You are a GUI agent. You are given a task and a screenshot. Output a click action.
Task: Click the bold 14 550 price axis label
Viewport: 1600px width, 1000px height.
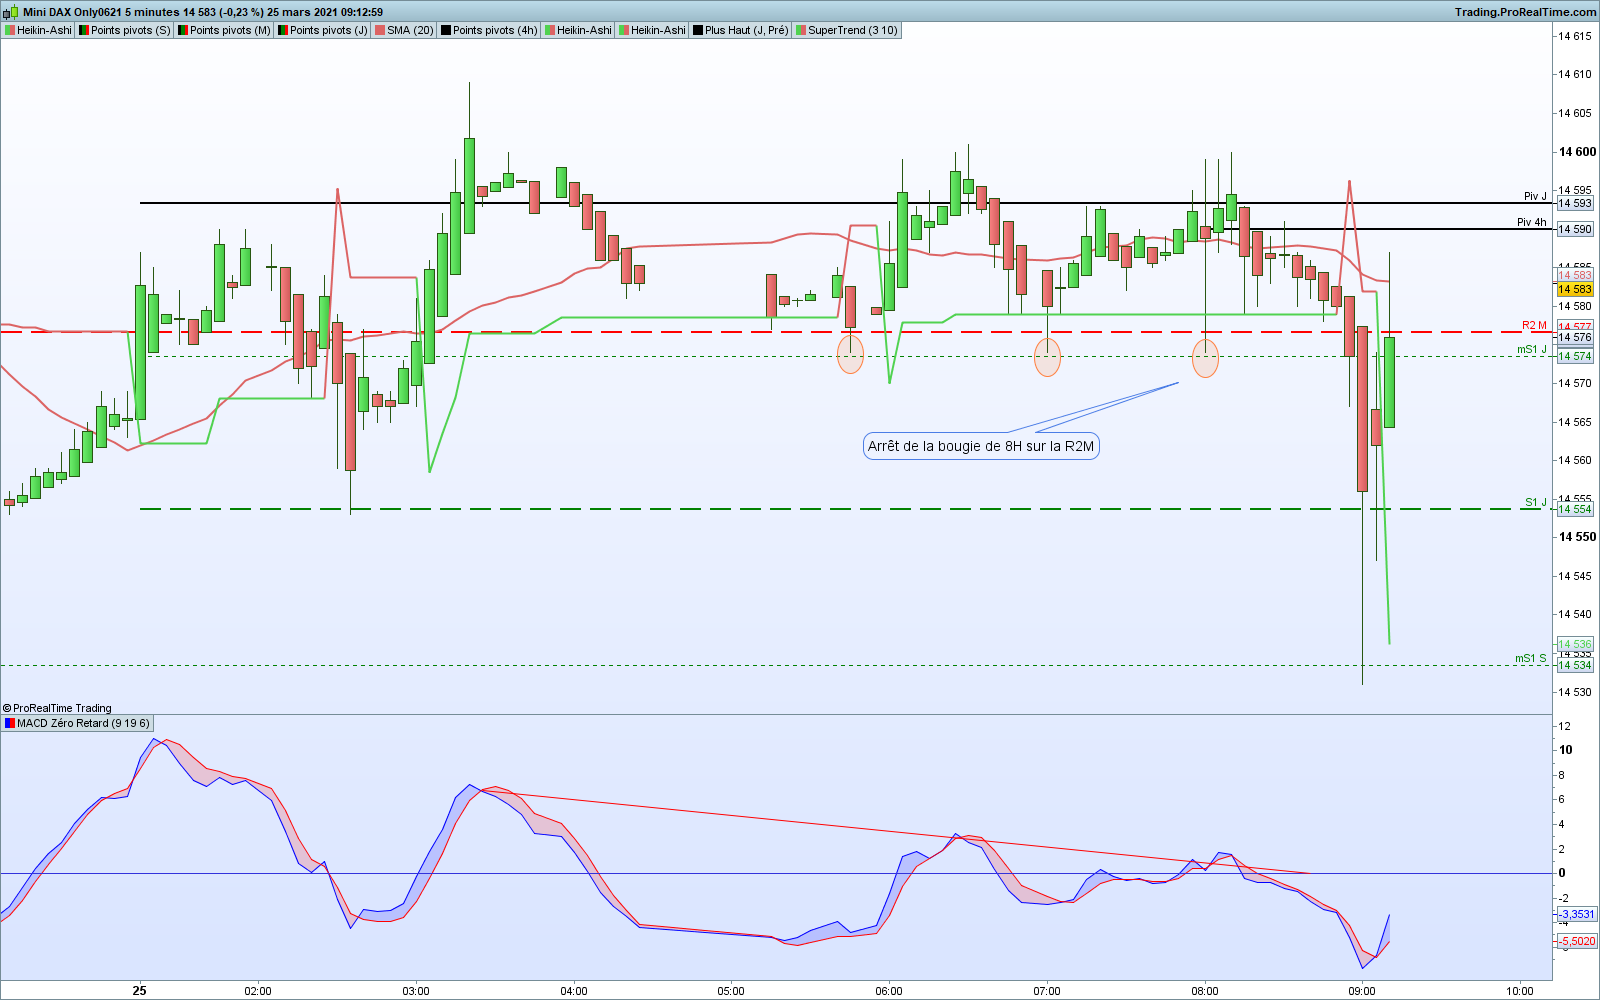coord(1578,537)
